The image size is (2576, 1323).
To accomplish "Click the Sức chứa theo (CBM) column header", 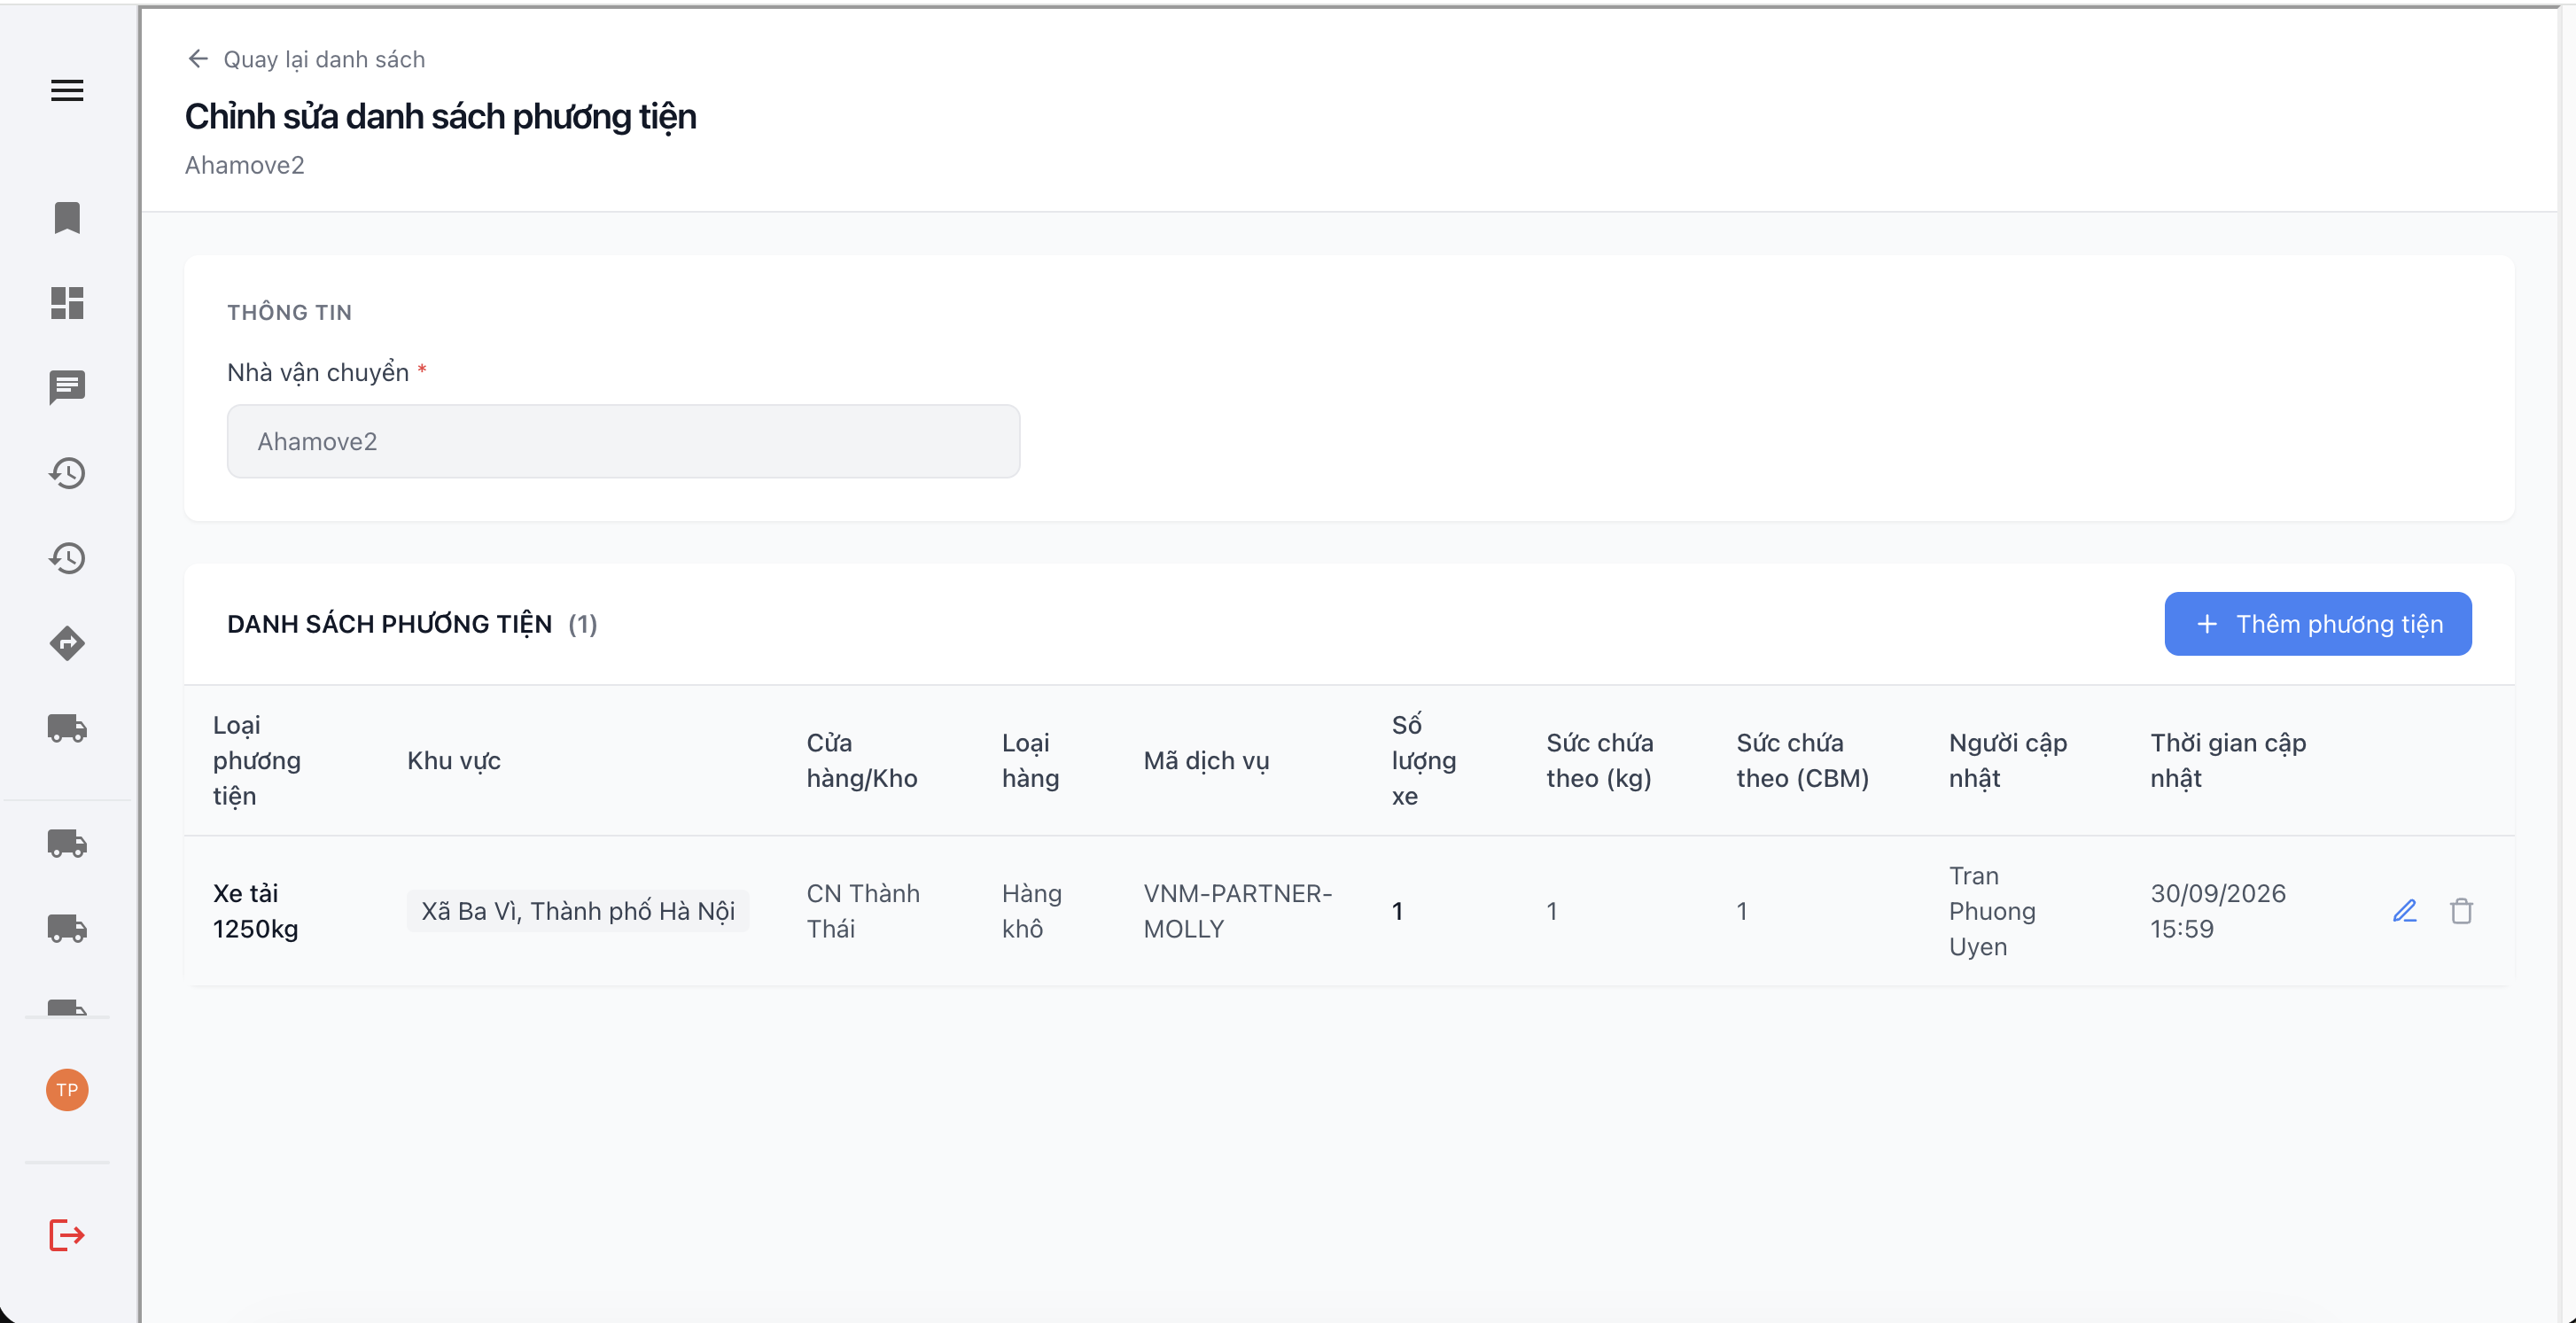I will click(1803, 760).
